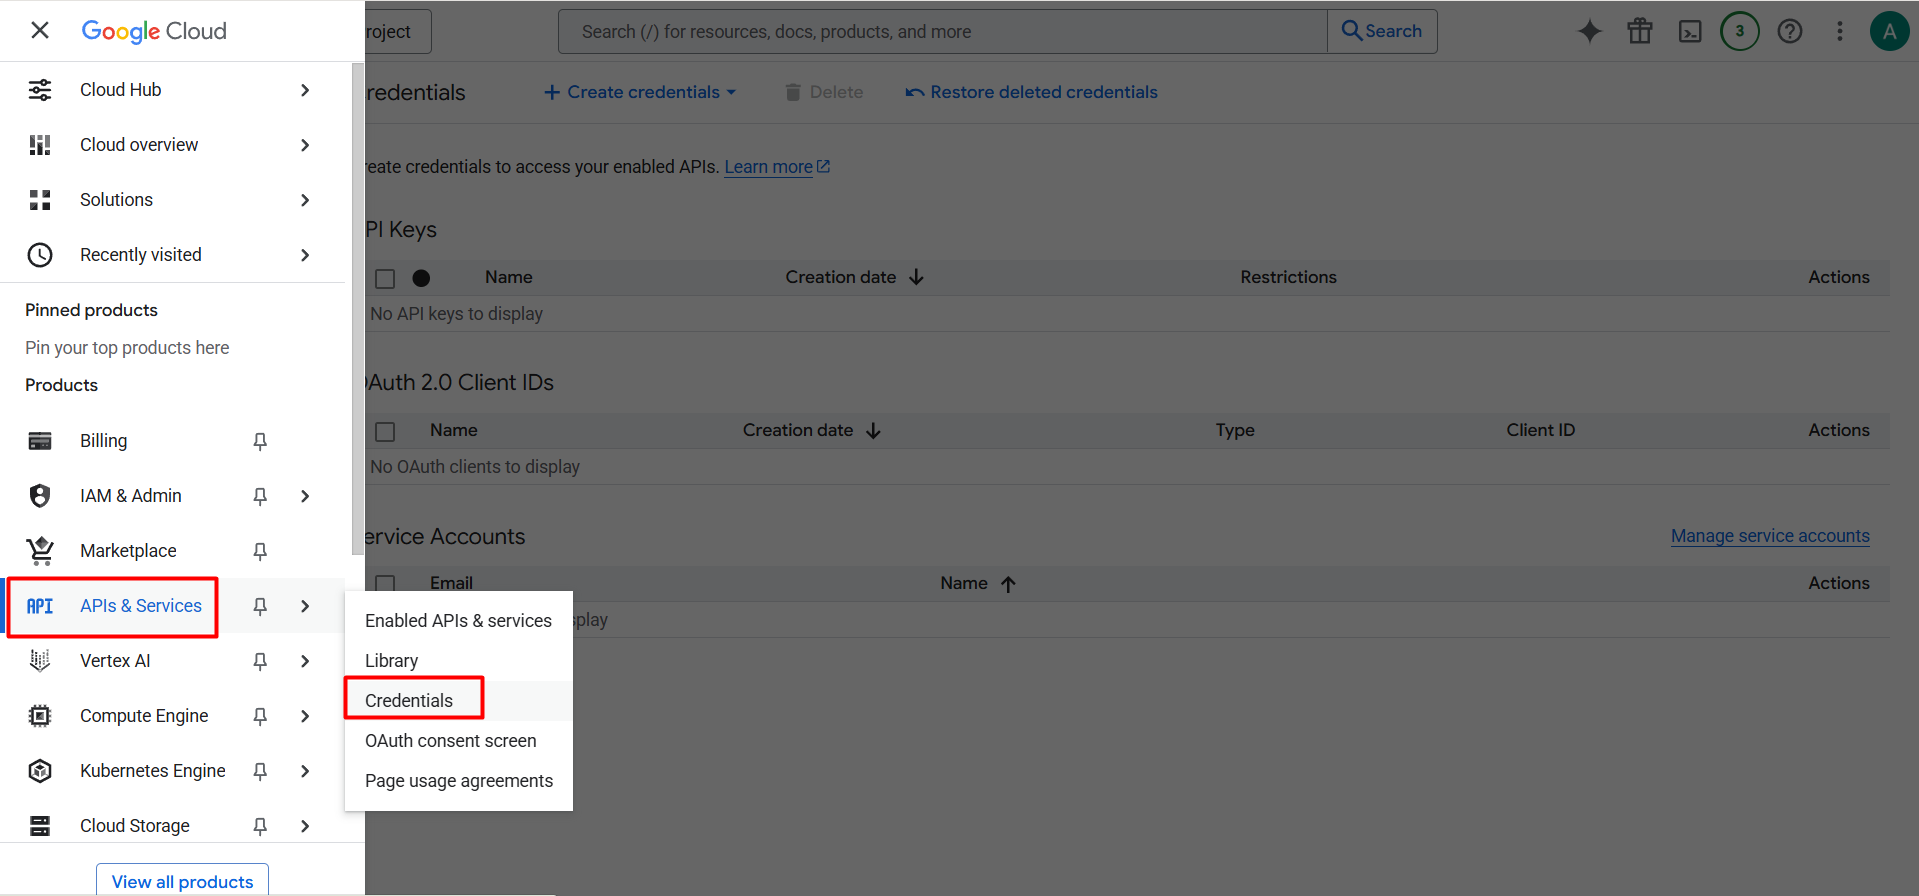Expand Cloud Storage submenu chevron
1919x896 pixels.
coord(305,826)
